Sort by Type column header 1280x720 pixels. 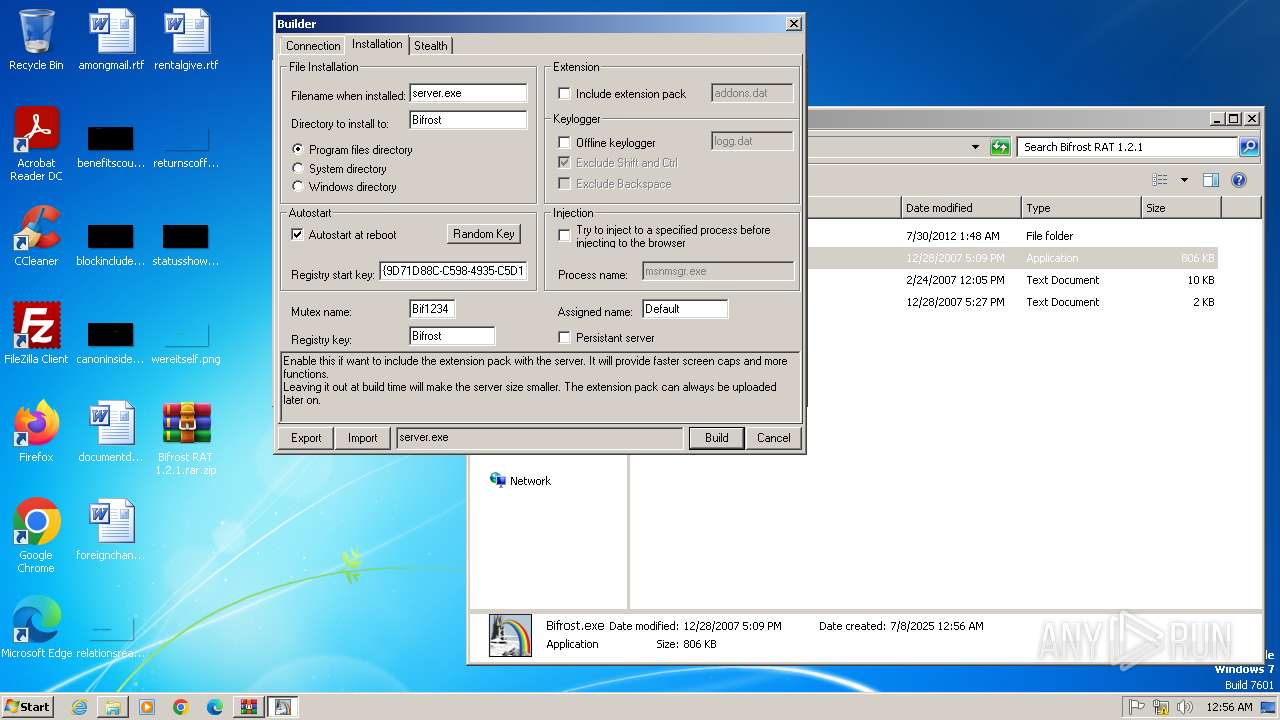[x=1081, y=208]
